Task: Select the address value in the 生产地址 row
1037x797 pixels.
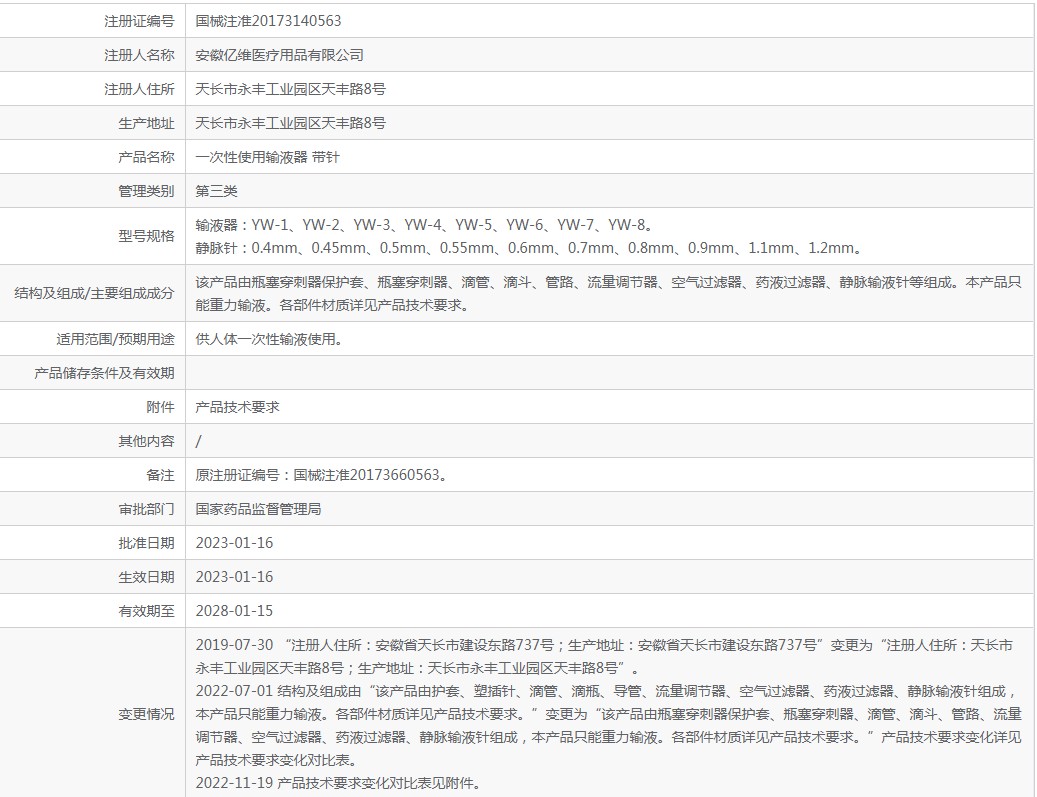Action: point(290,123)
